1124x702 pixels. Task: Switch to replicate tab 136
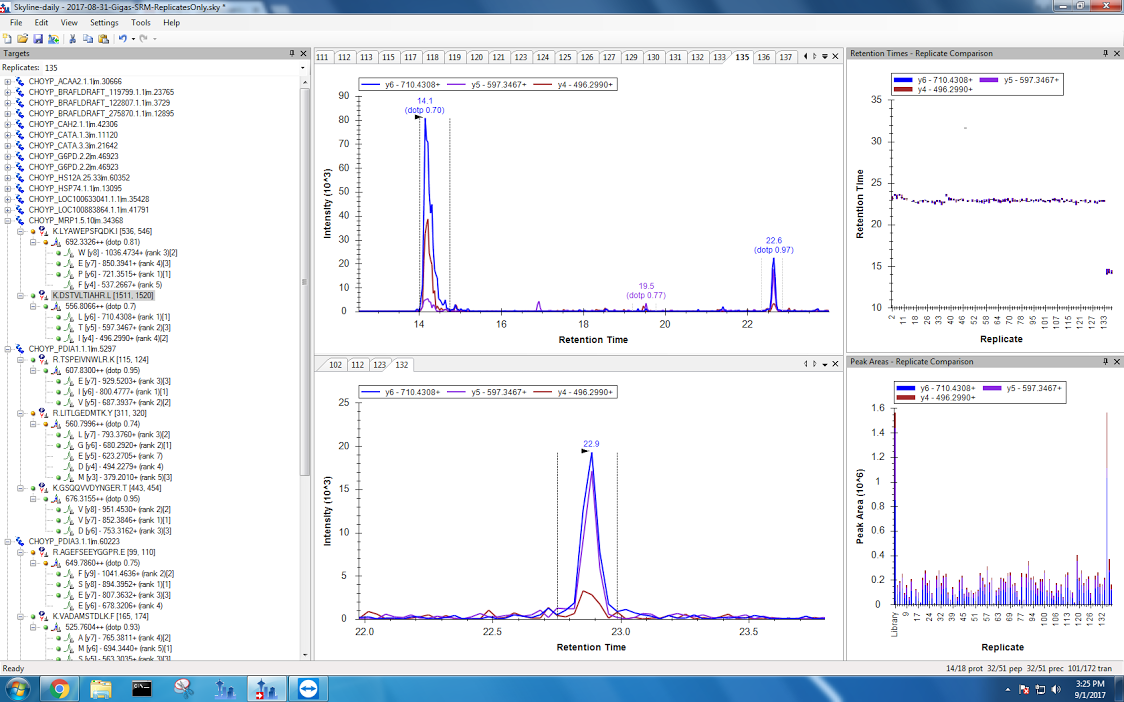pyautogui.click(x=764, y=57)
